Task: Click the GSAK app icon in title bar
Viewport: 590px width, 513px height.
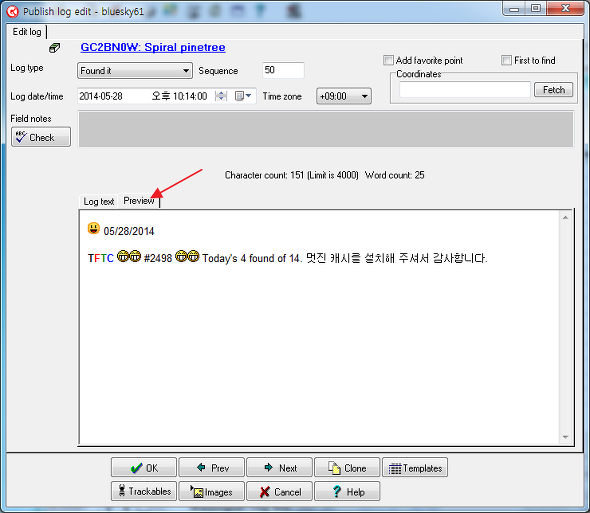Action: pos(12,11)
